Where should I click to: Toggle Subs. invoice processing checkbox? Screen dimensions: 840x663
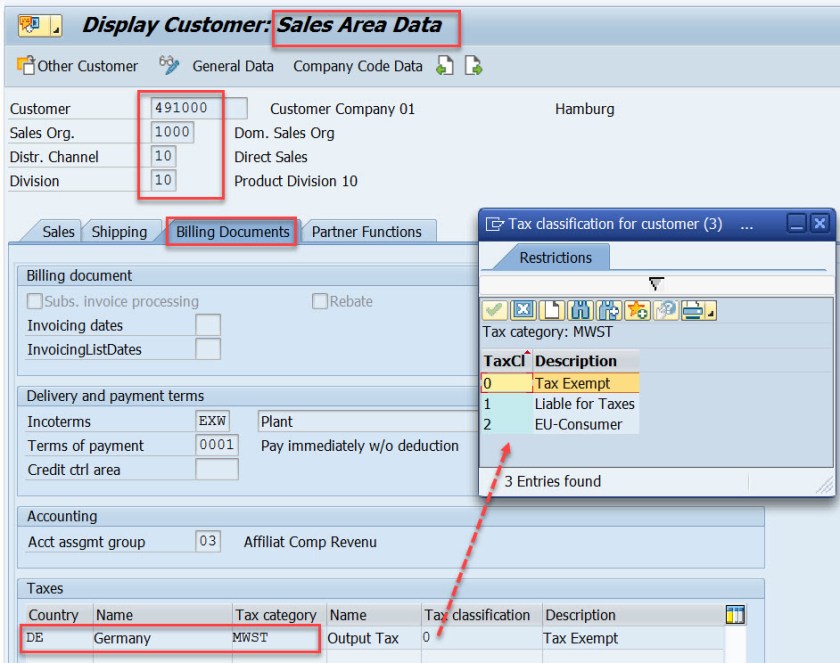pyautogui.click(x=36, y=301)
